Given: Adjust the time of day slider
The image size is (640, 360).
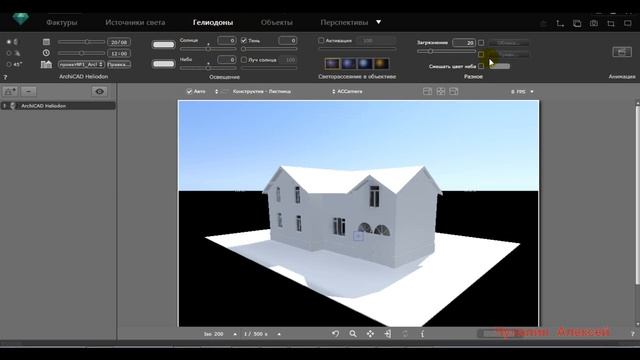Looking at the screenshot, I should (81, 53).
